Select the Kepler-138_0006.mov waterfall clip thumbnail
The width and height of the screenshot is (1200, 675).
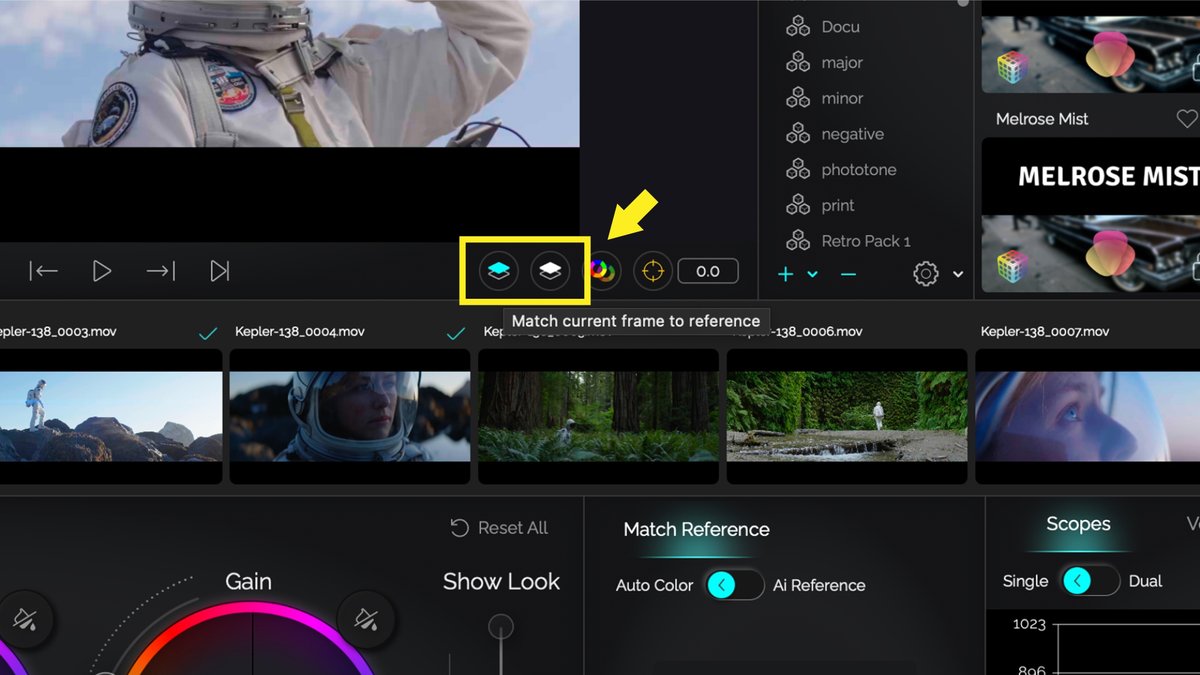(x=847, y=417)
